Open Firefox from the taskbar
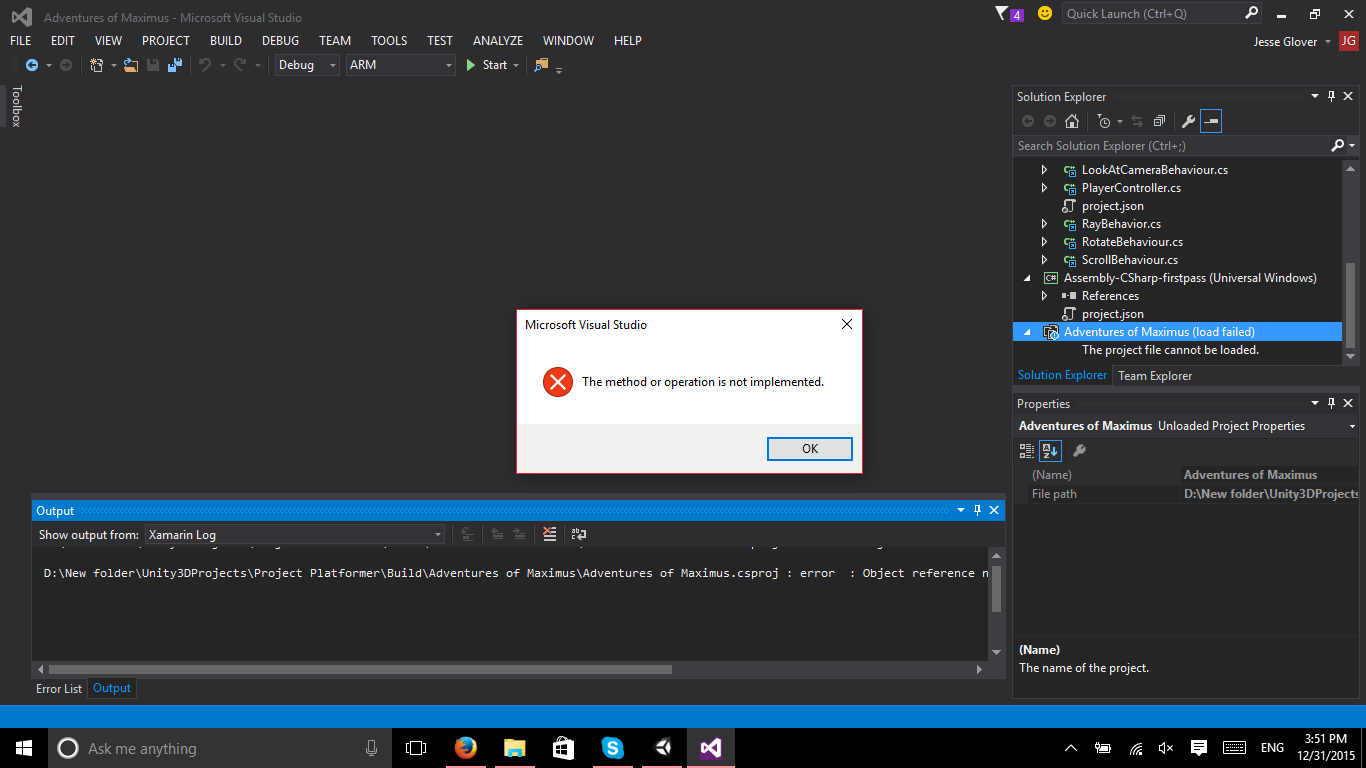This screenshot has height=768, width=1366. click(x=465, y=748)
